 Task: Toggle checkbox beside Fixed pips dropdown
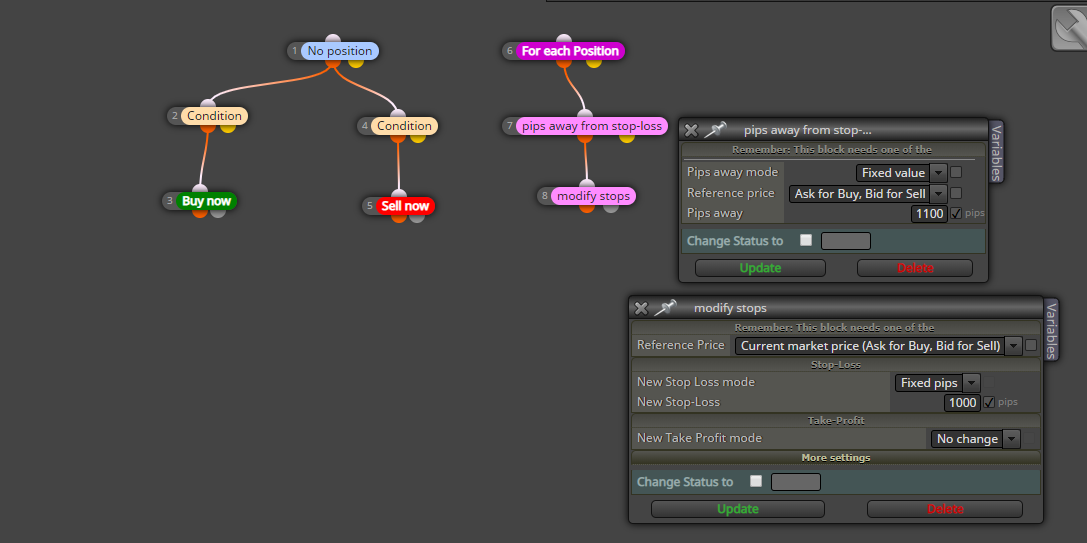point(989,382)
